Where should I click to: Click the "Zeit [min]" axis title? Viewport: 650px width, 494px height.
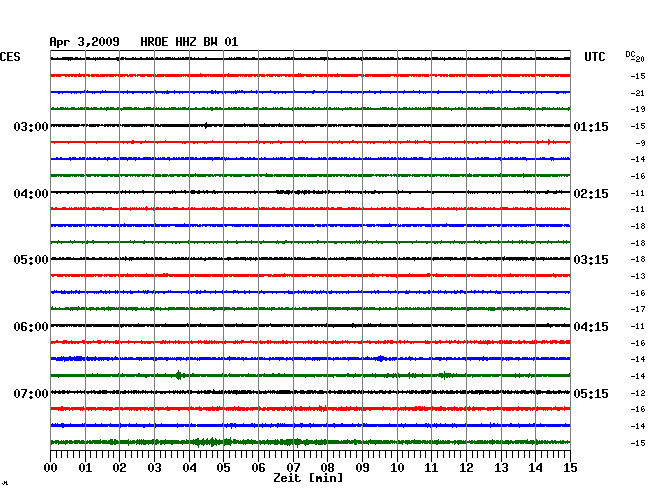click(308, 478)
